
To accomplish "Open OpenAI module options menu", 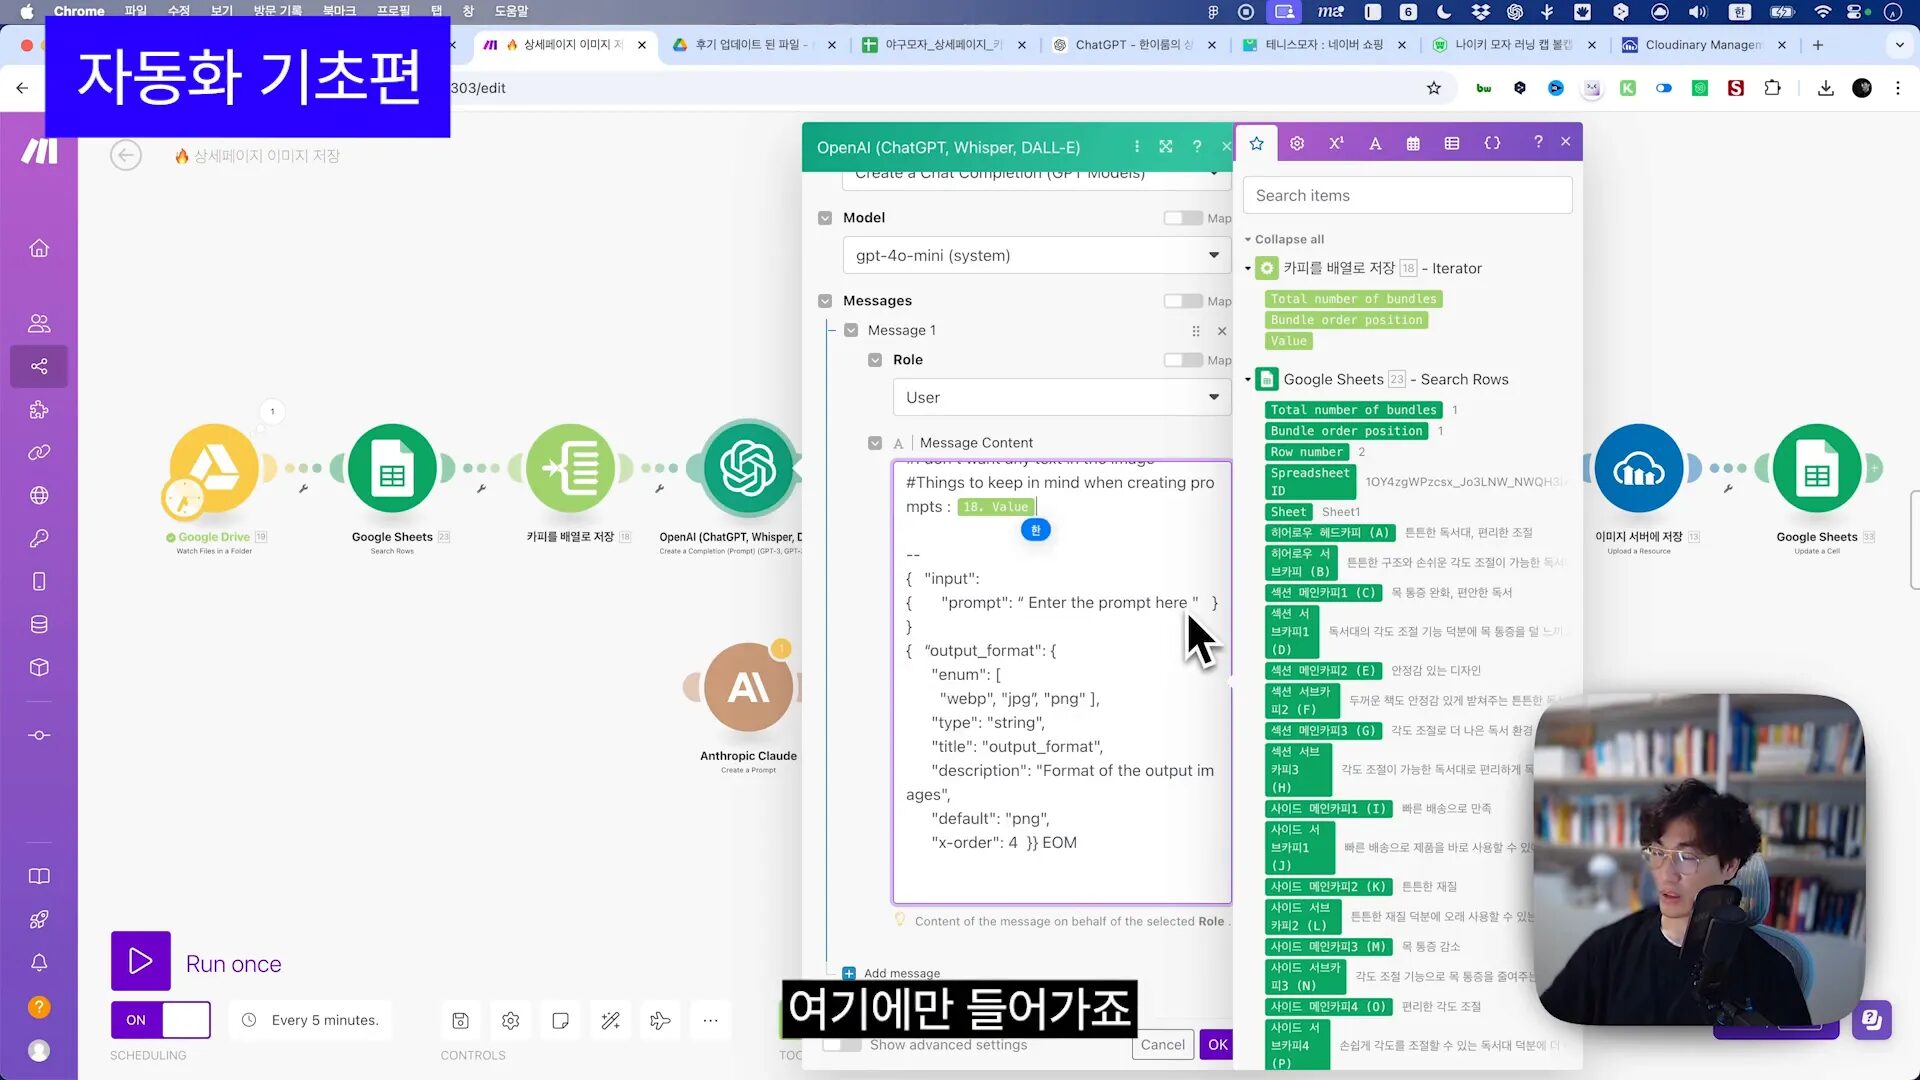I will 1137,146.
